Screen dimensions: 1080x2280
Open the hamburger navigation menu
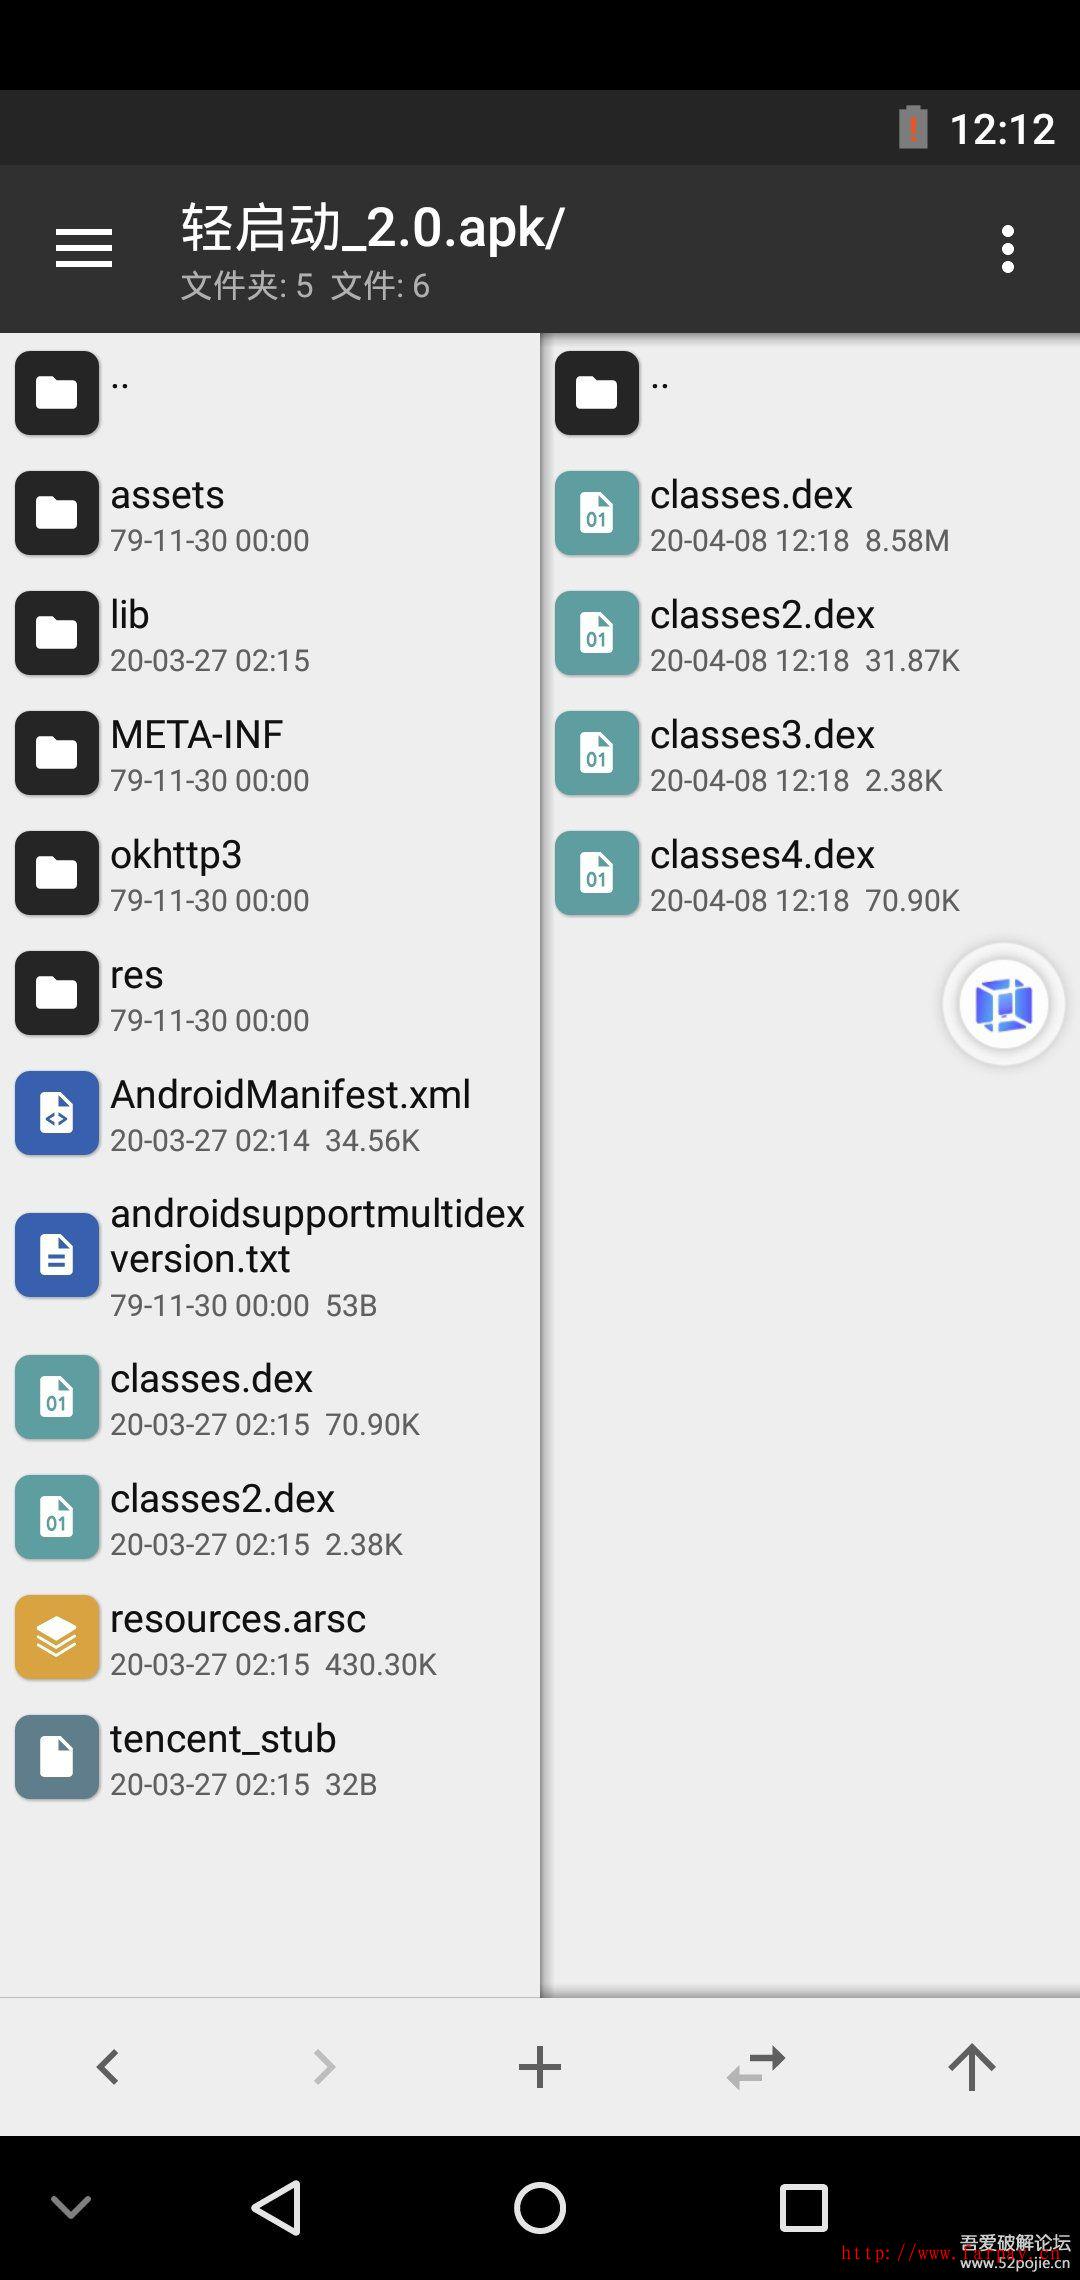pyautogui.click(x=84, y=248)
